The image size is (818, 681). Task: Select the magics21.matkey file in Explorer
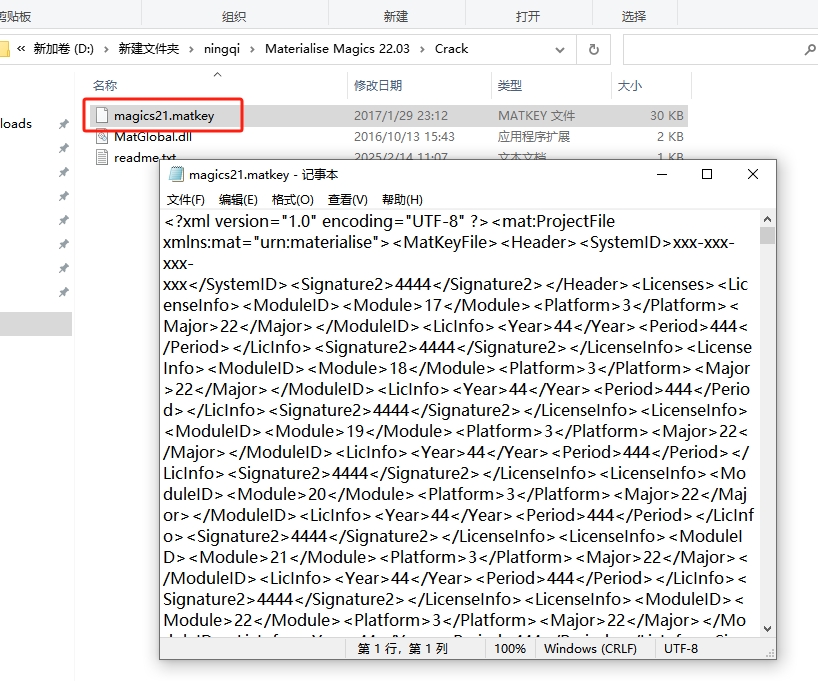coord(164,116)
